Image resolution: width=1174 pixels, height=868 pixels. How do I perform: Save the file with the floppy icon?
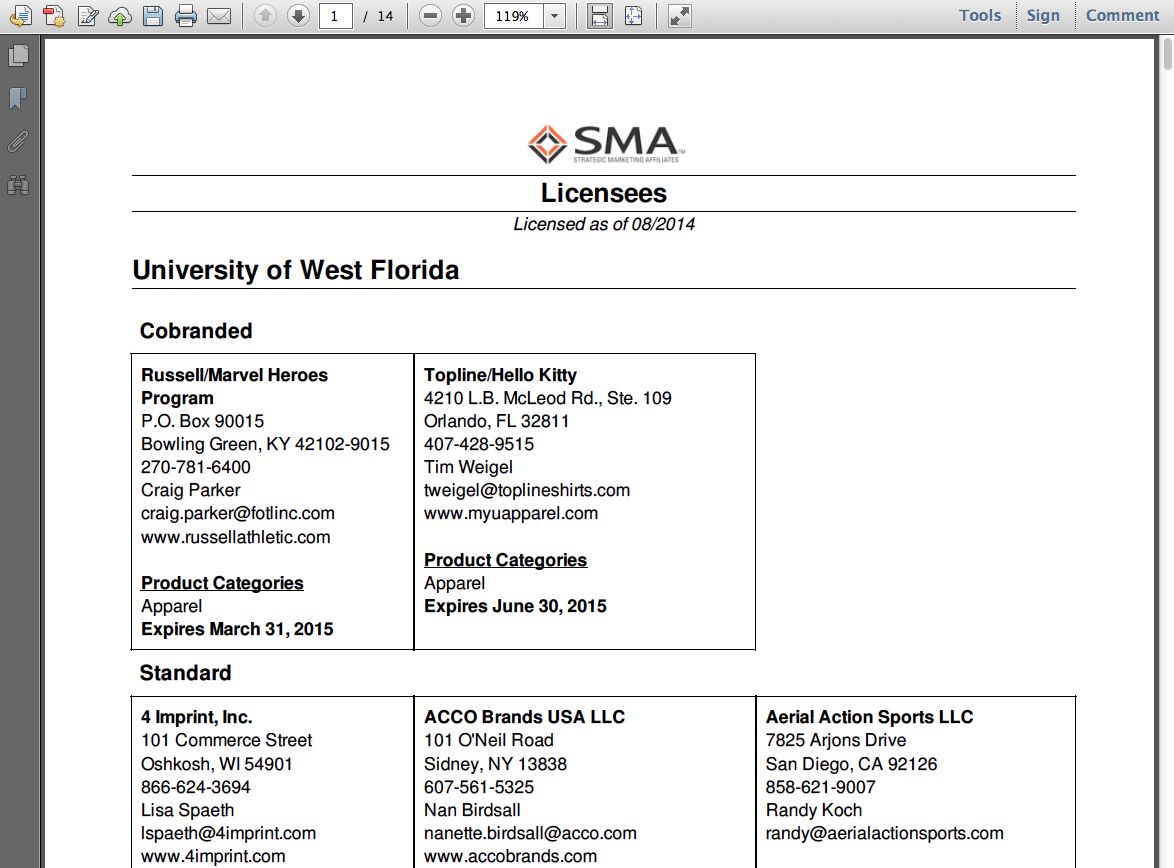[153, 16]
